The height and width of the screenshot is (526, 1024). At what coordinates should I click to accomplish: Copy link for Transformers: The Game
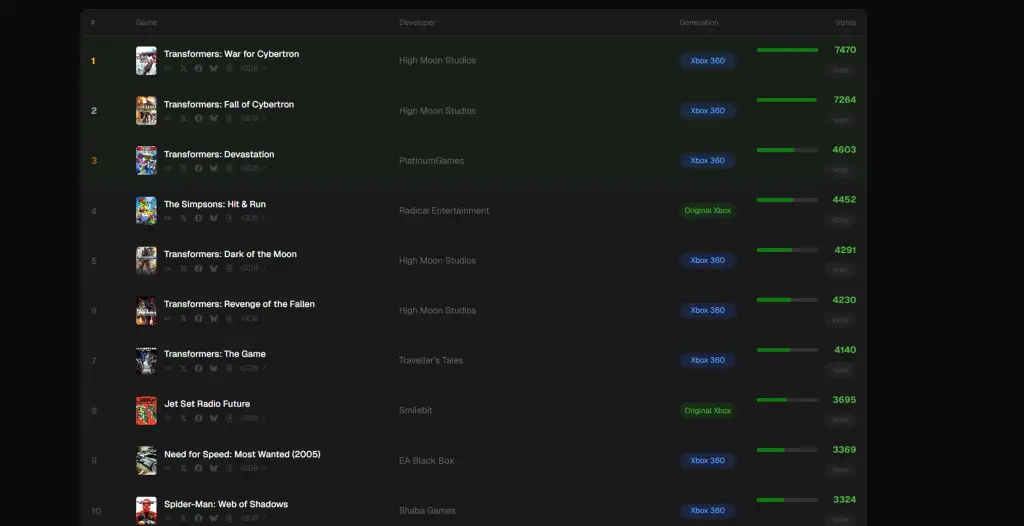[168, 368]
